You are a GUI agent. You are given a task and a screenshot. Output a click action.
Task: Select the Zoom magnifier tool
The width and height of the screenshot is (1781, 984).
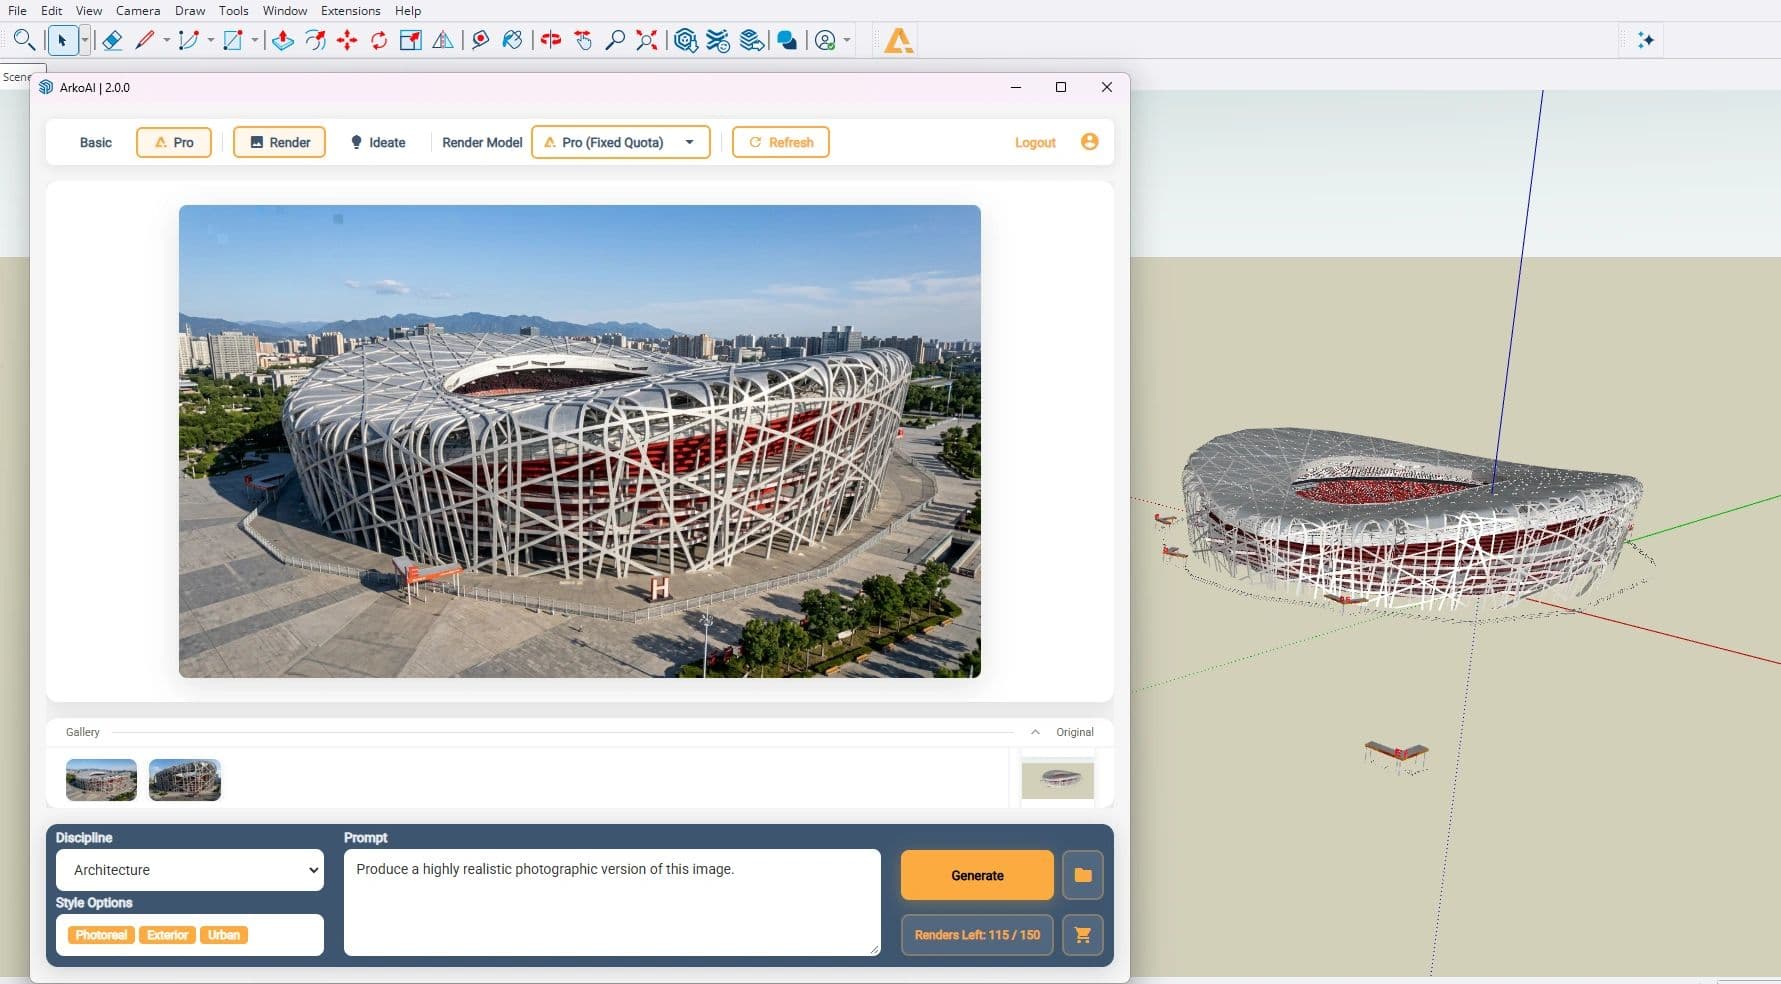coord(616,40)
